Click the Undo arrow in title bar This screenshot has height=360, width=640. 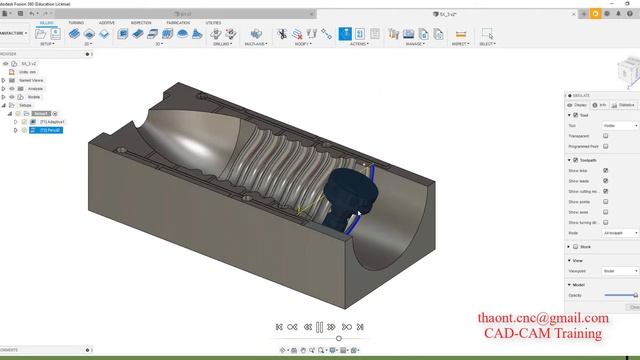32,13
